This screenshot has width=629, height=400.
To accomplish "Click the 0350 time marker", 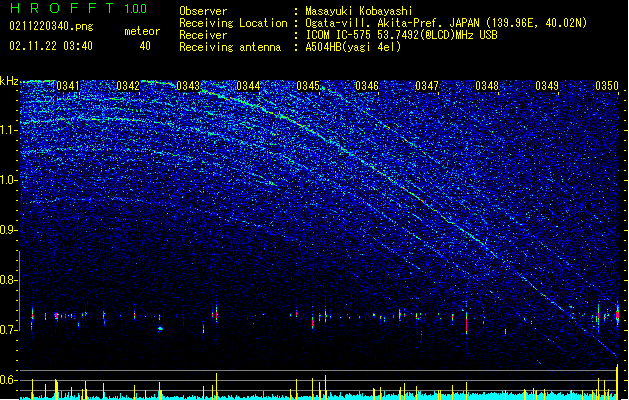I will (607, 86).
